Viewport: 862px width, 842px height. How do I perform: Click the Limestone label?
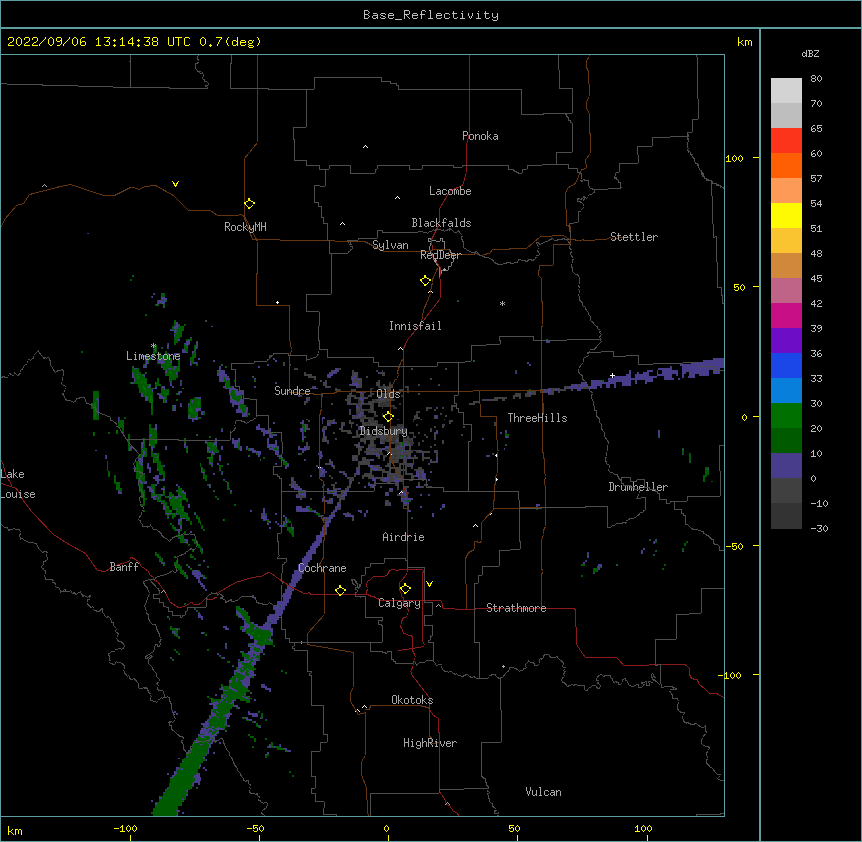(x=153, y=356)
